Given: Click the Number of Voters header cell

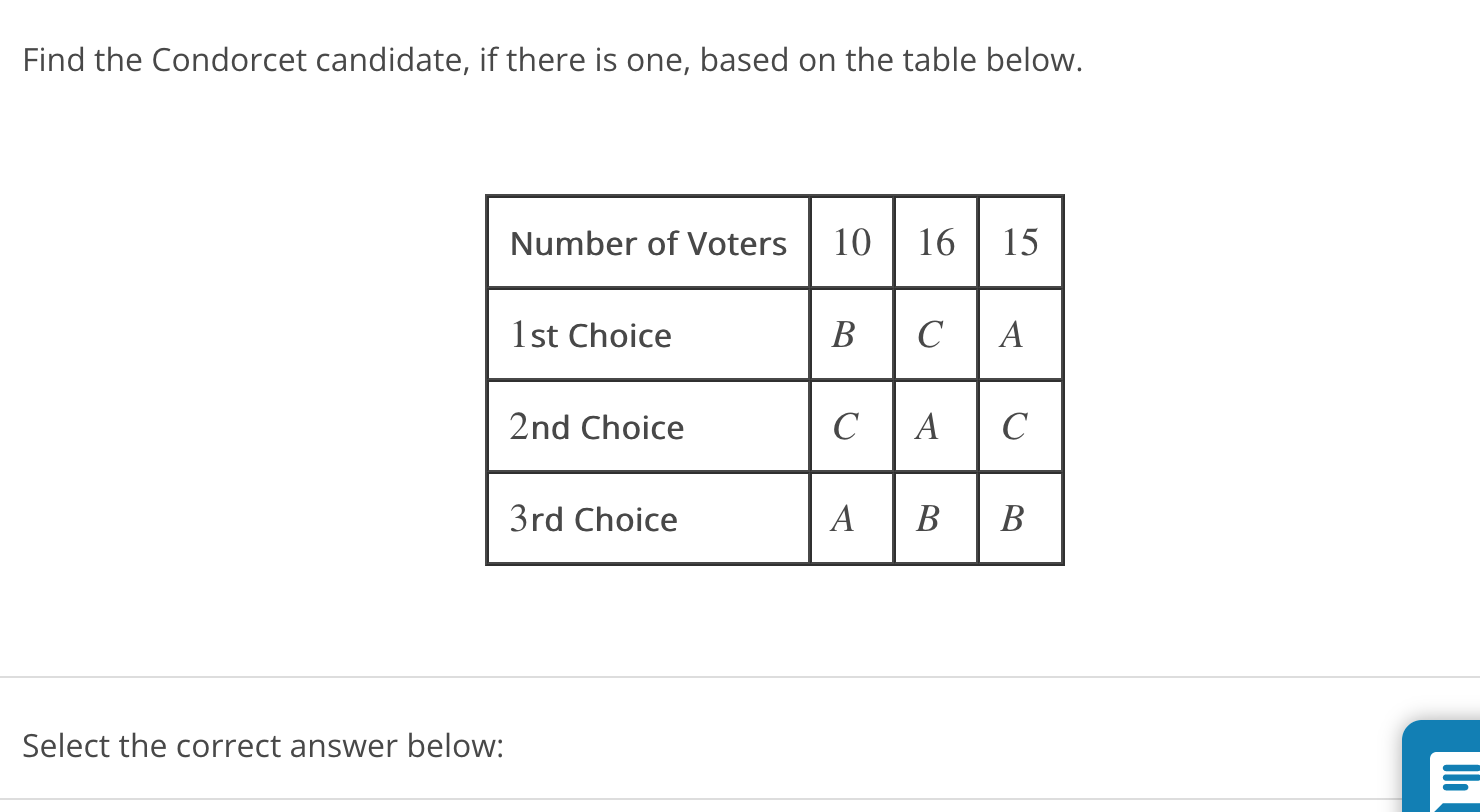Looking at the screenshot, I should [648, 242].
